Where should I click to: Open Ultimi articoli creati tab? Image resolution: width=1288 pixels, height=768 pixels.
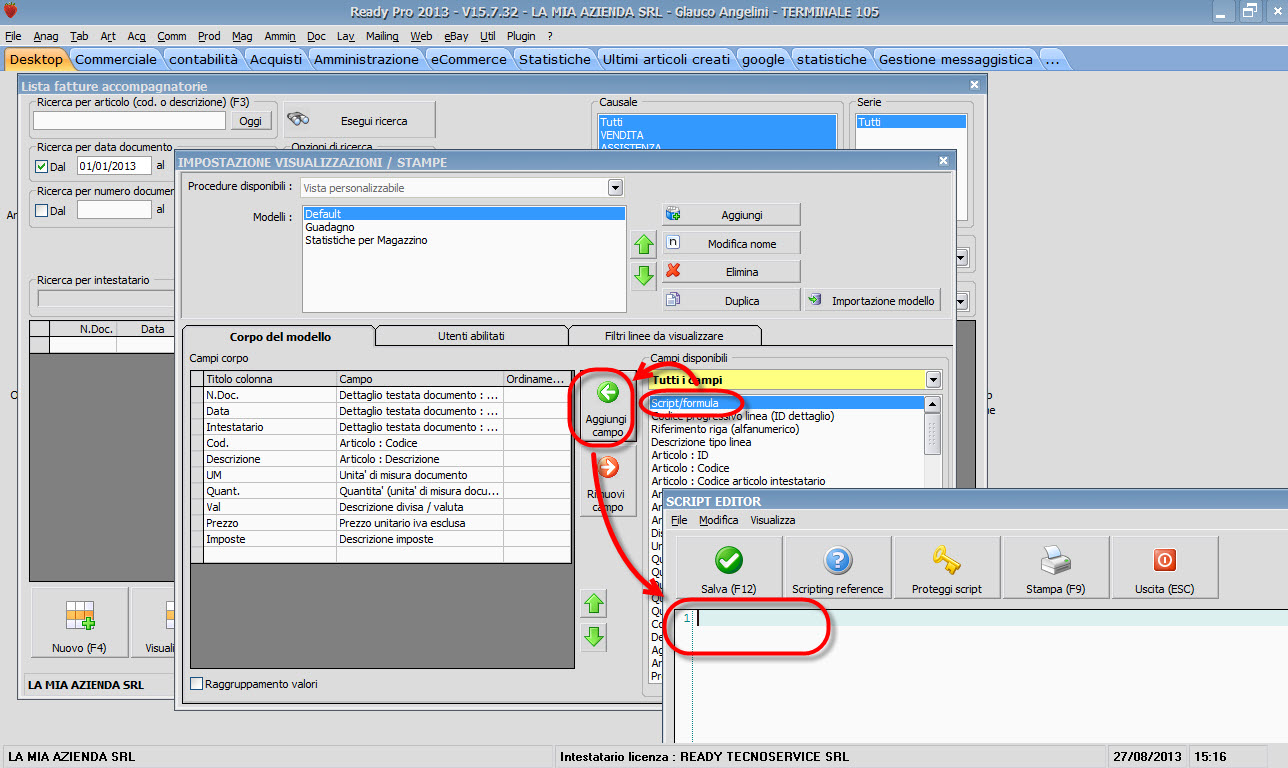(x=667, y=59)
